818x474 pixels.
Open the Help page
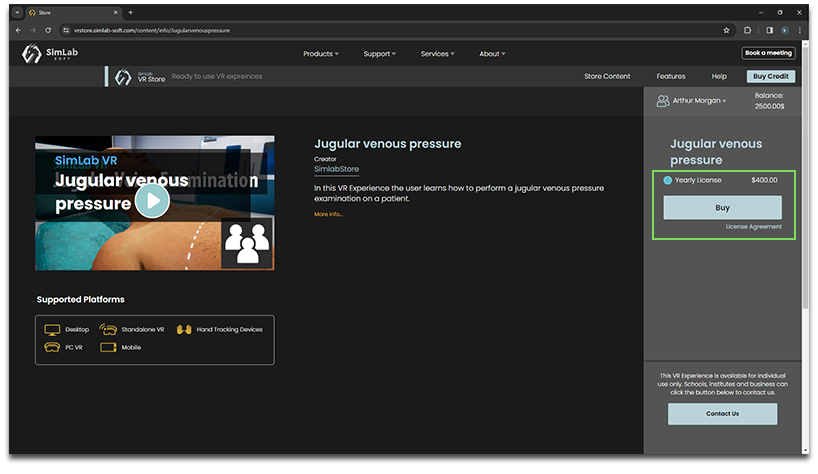tap(719, 76)
